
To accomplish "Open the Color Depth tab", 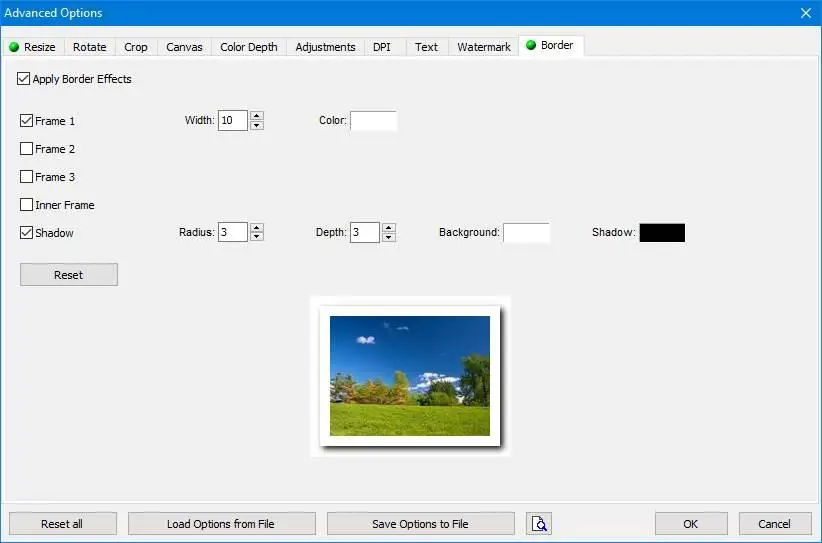I will [248, 47].
